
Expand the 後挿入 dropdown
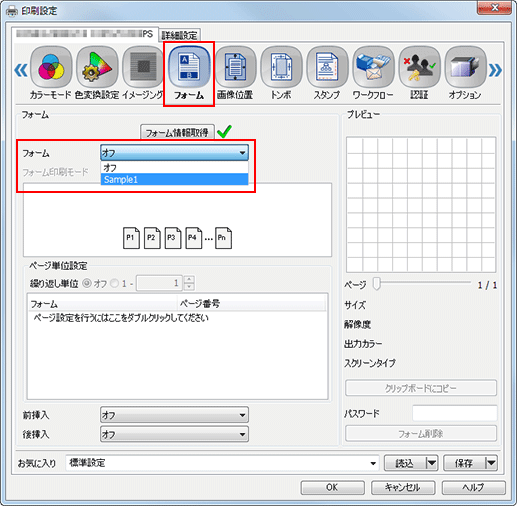click(174, 434)
